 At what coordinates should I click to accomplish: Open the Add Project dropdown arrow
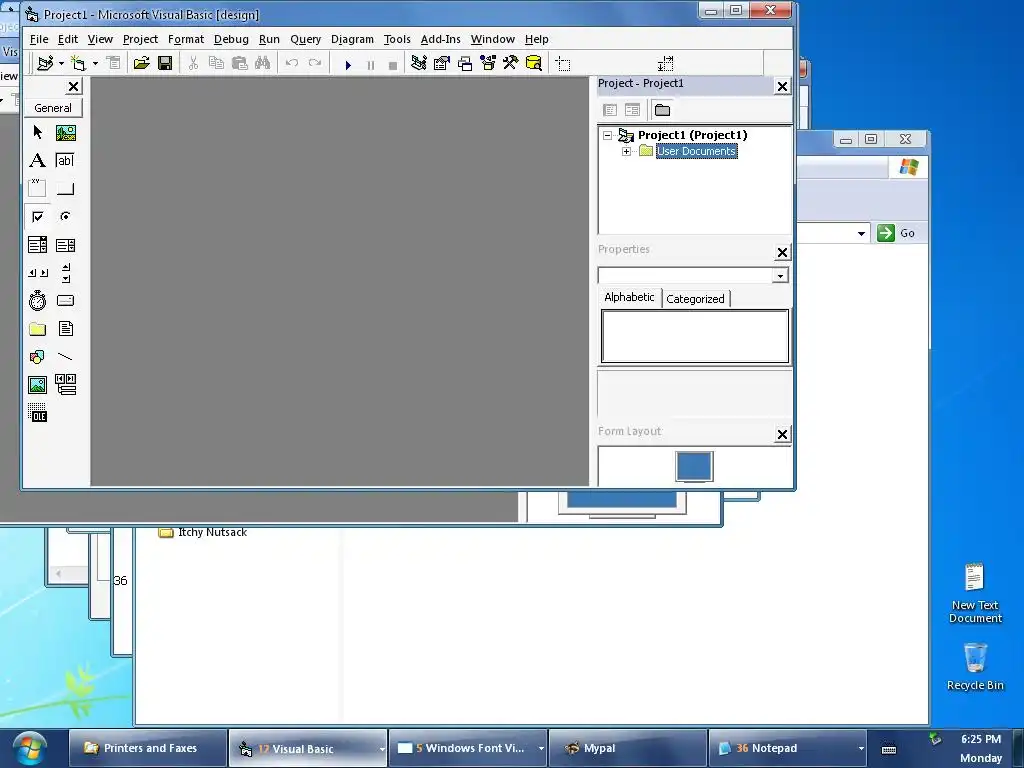click(61, 63)
